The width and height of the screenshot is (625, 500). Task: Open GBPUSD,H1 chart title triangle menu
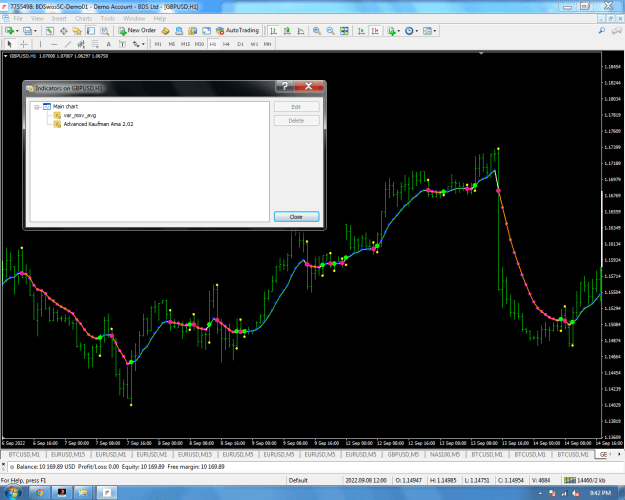coord(6,56)
